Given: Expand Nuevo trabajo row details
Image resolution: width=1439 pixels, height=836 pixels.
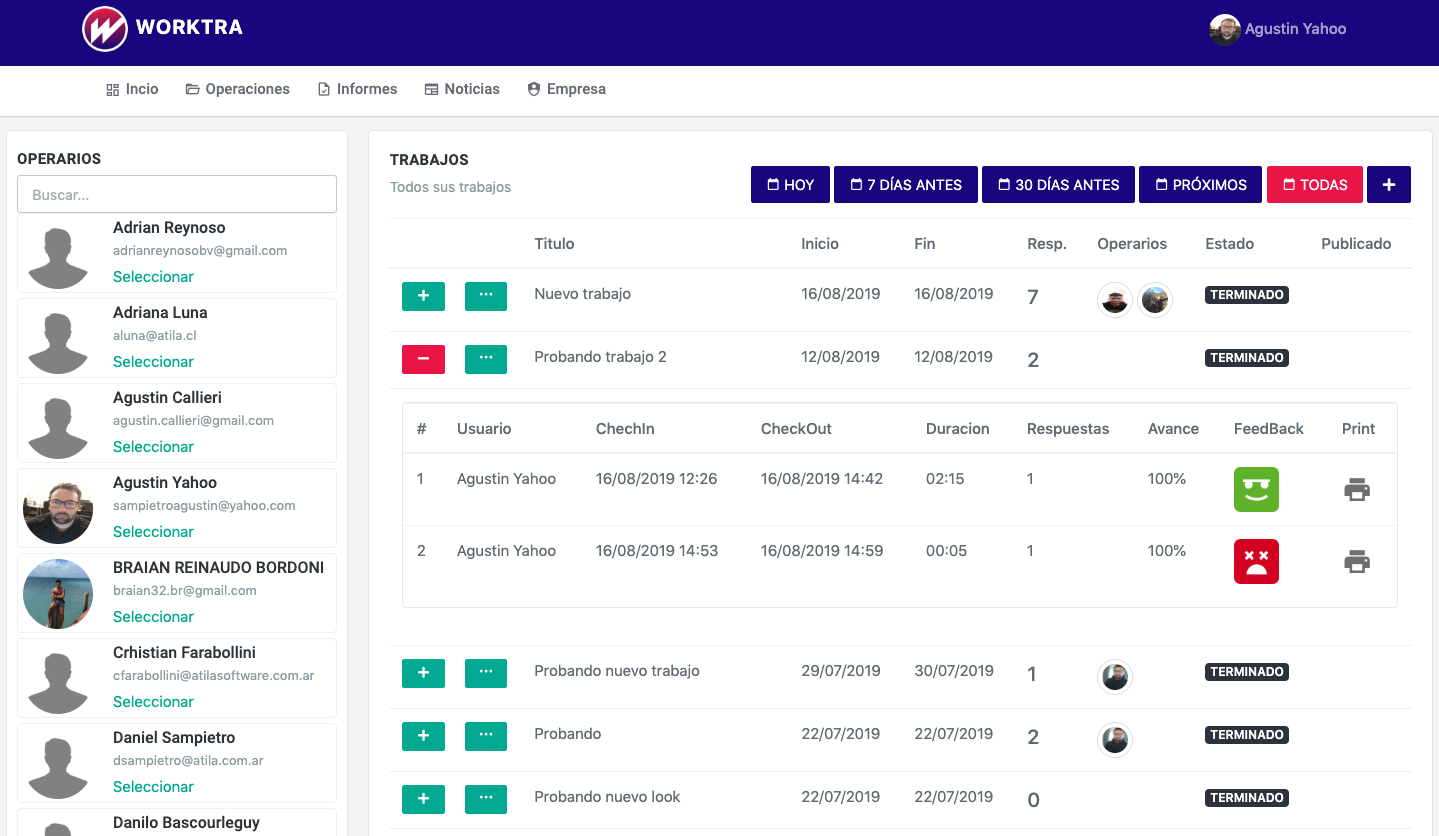Looking at the screenshot, I should (423, 296).
